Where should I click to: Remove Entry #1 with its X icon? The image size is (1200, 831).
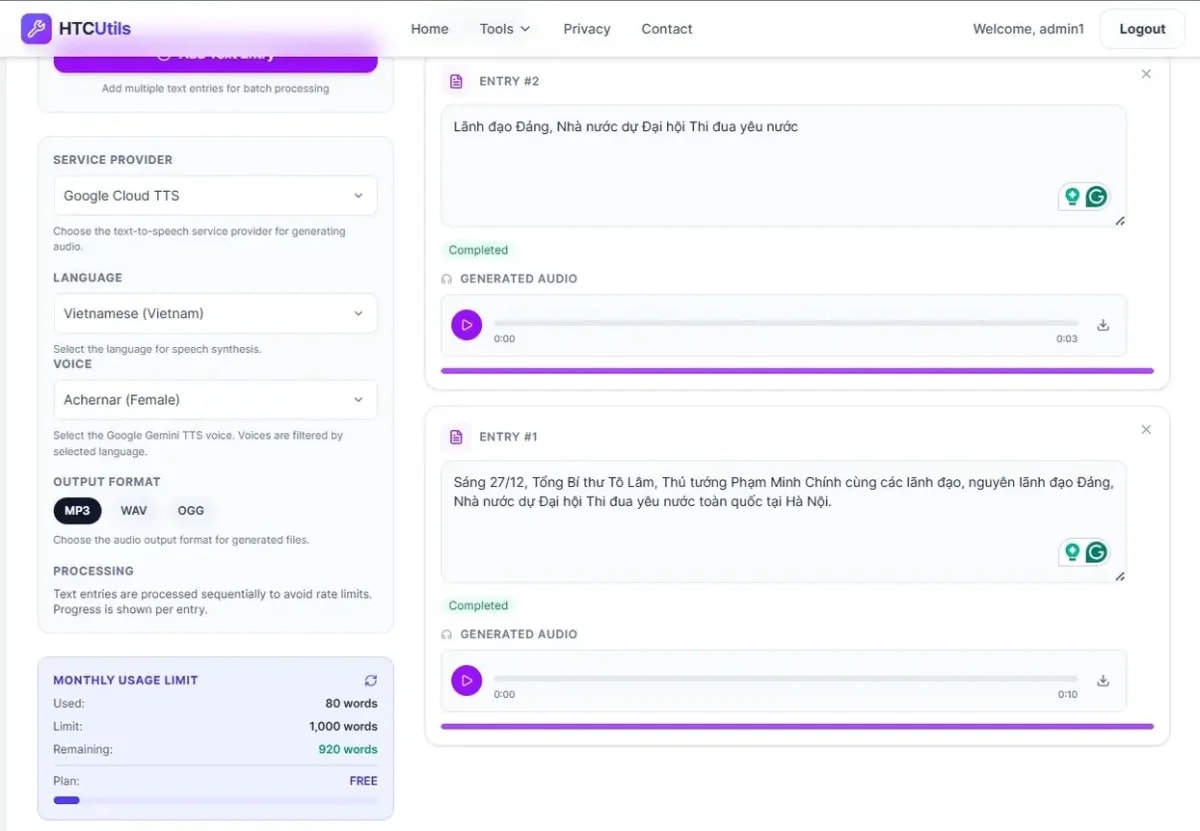(1146, 430)
